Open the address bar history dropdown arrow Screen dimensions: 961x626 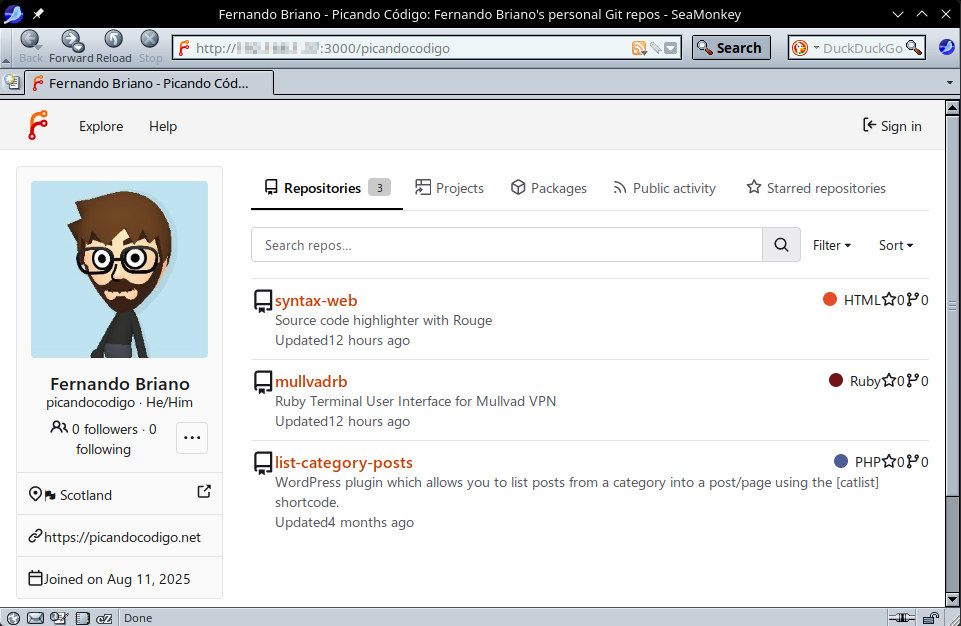(x=671, y=48)
